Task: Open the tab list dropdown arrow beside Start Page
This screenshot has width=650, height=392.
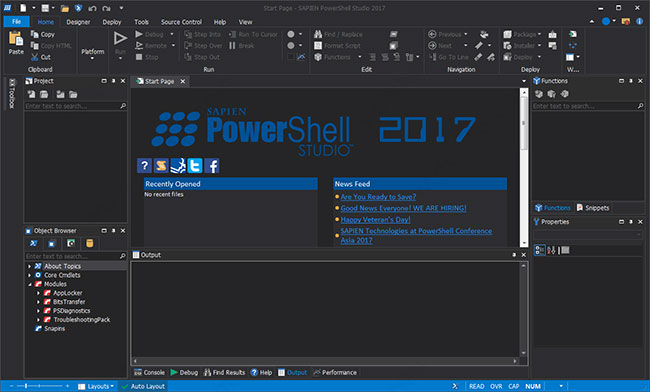Action: [x=524, y=81]
